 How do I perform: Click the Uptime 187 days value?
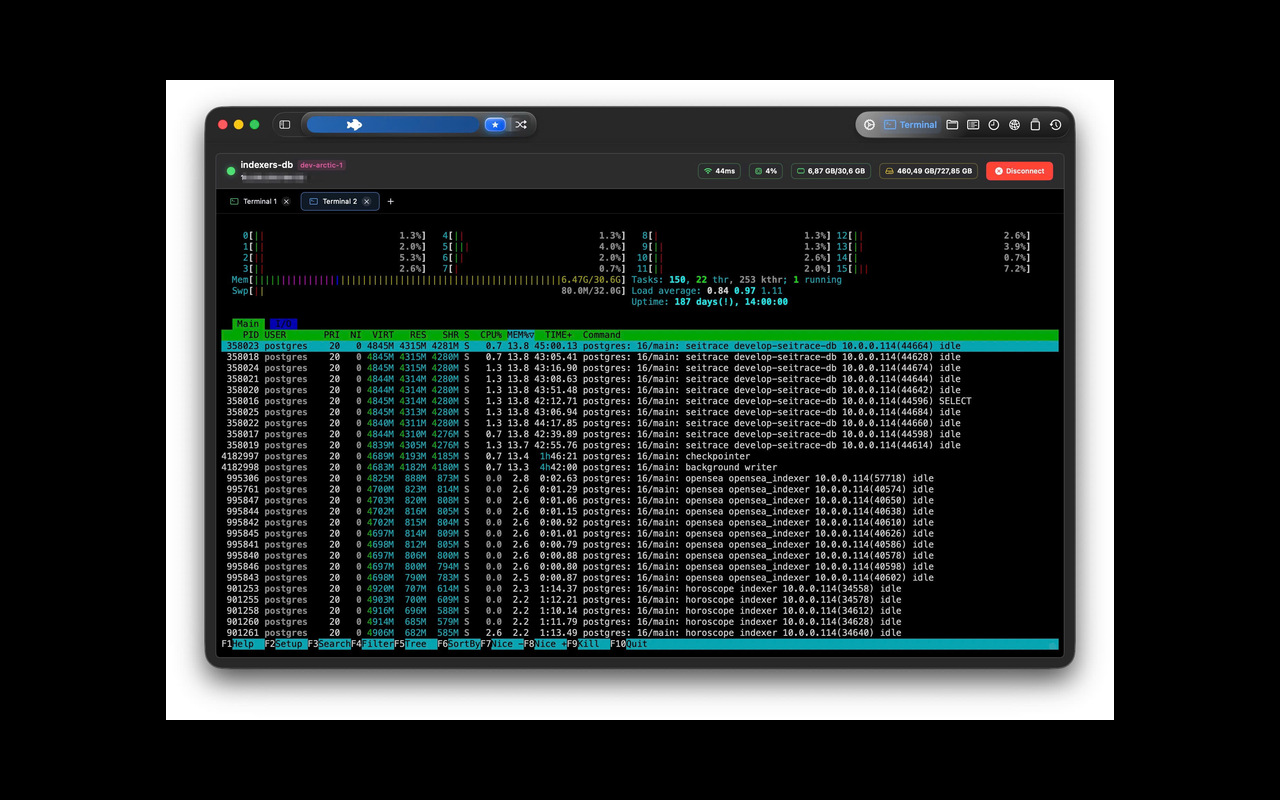(710, 302)
